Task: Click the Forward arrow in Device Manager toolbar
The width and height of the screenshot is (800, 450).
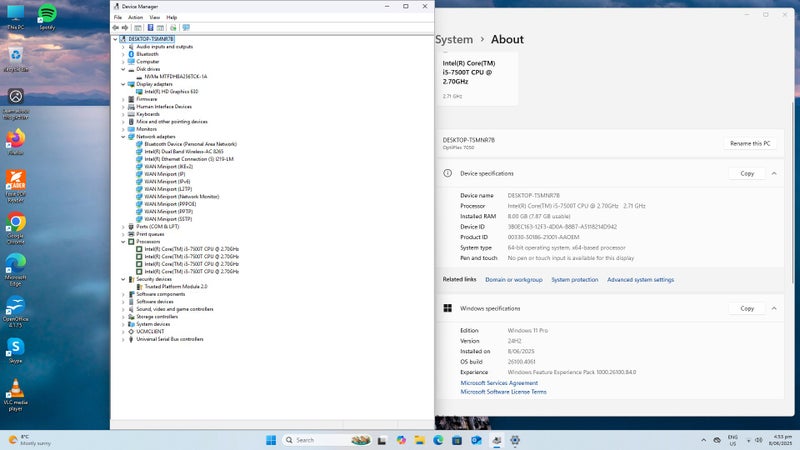Action: coord(125,28)
